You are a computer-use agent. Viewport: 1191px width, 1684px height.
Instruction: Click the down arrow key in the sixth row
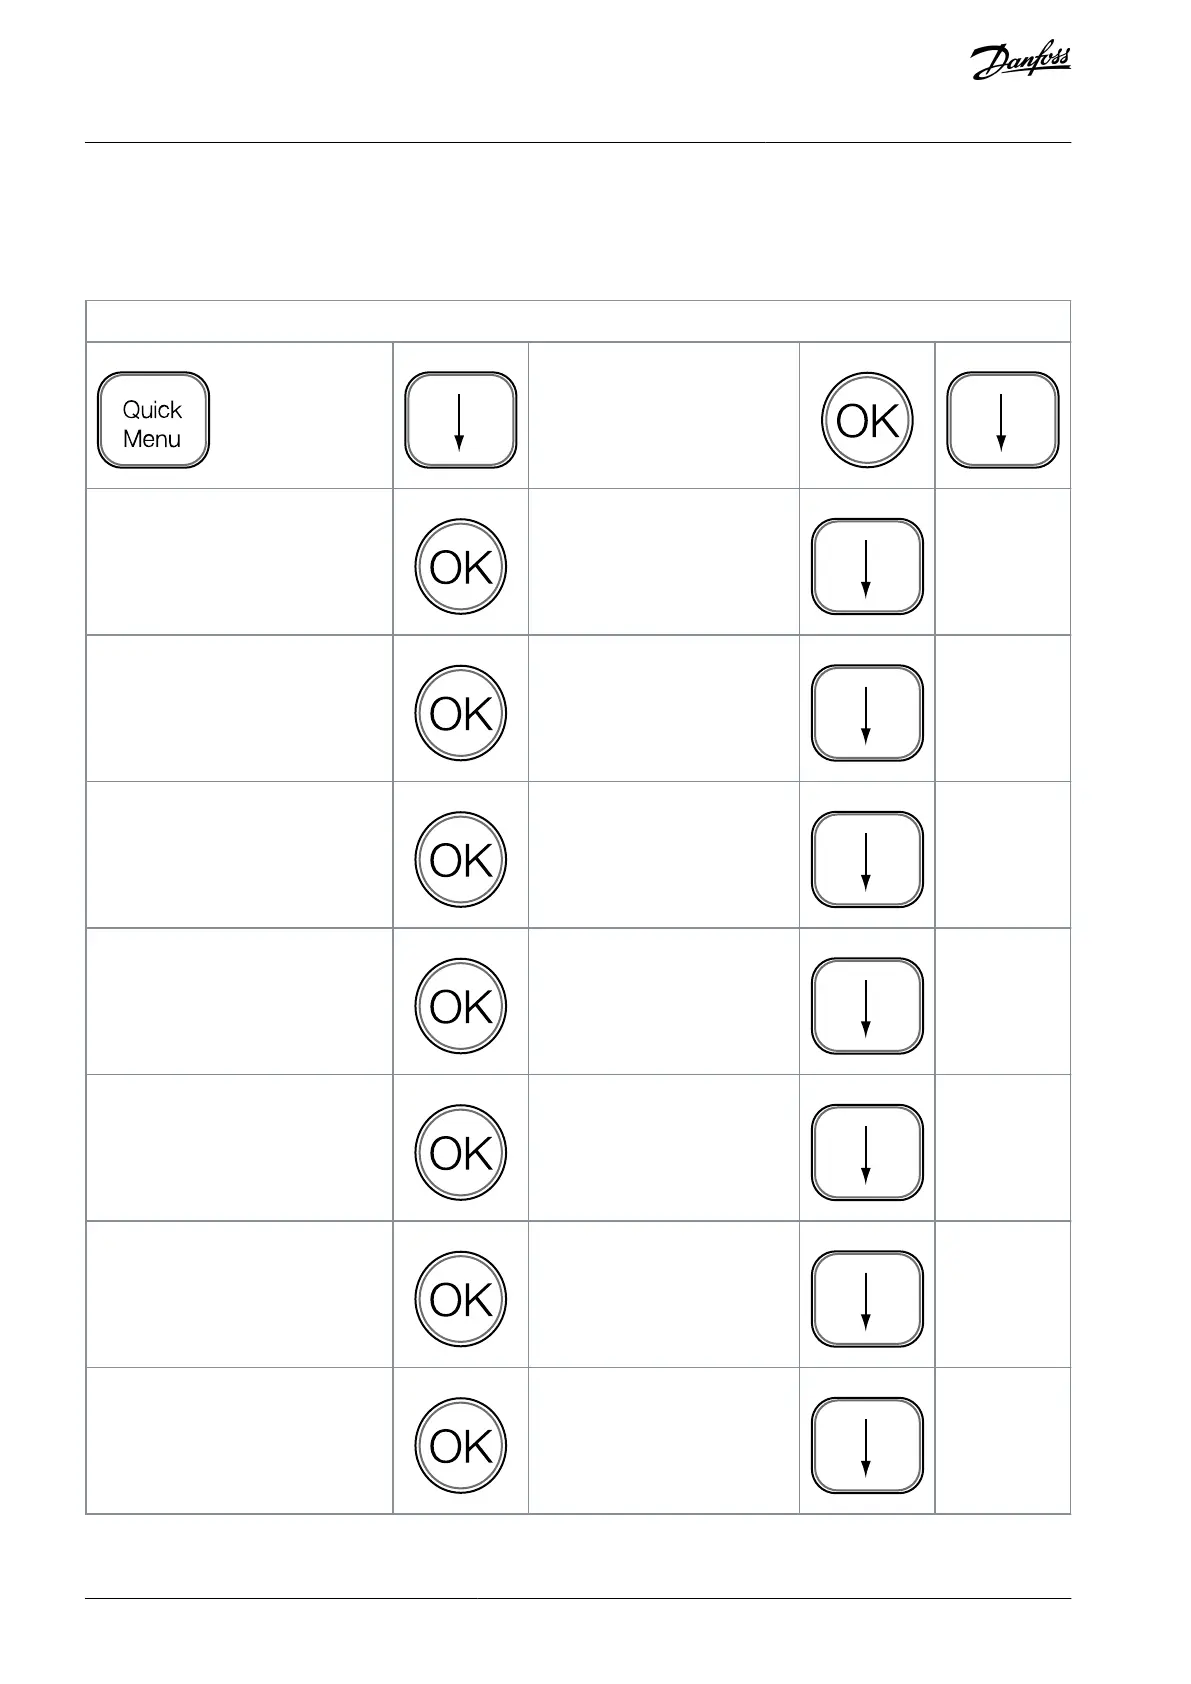click(x=867, y=1153)
